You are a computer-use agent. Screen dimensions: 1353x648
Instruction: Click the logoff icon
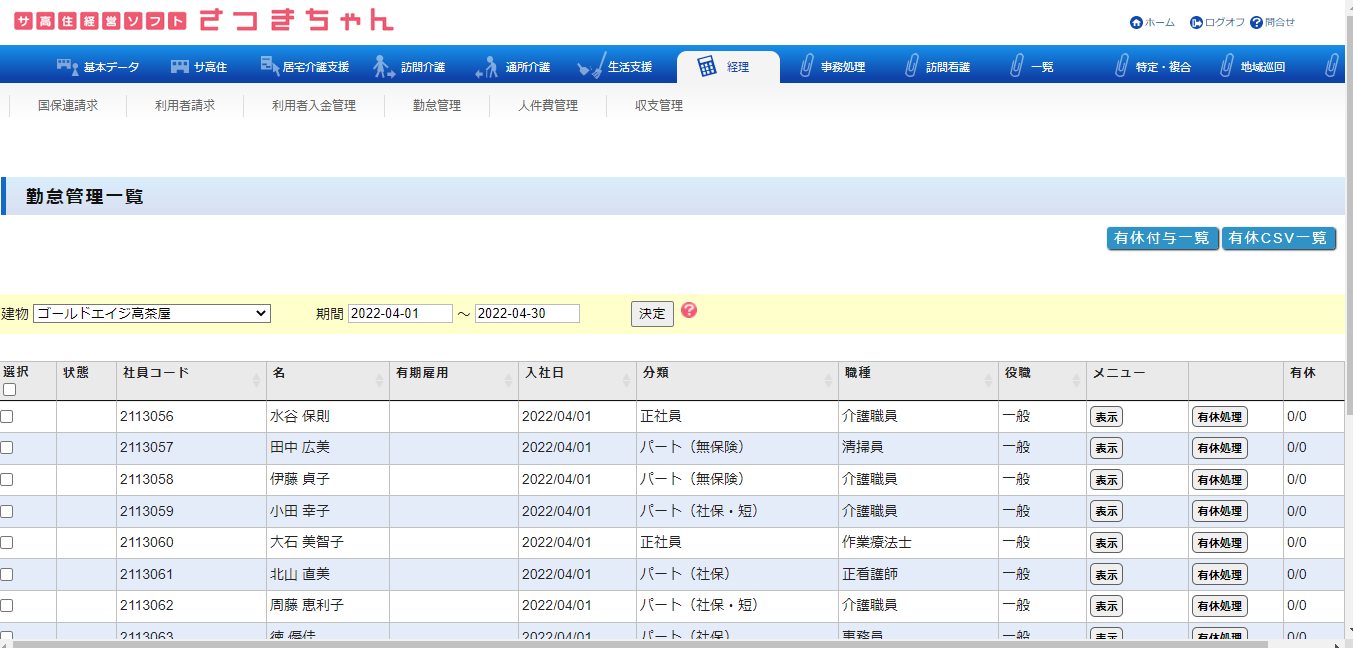(x=1196, y=22)
